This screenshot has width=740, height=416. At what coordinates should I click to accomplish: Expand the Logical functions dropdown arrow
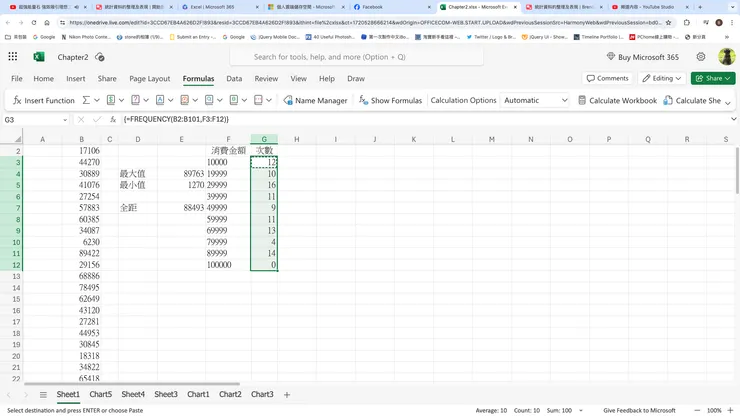tap(146, 100)
